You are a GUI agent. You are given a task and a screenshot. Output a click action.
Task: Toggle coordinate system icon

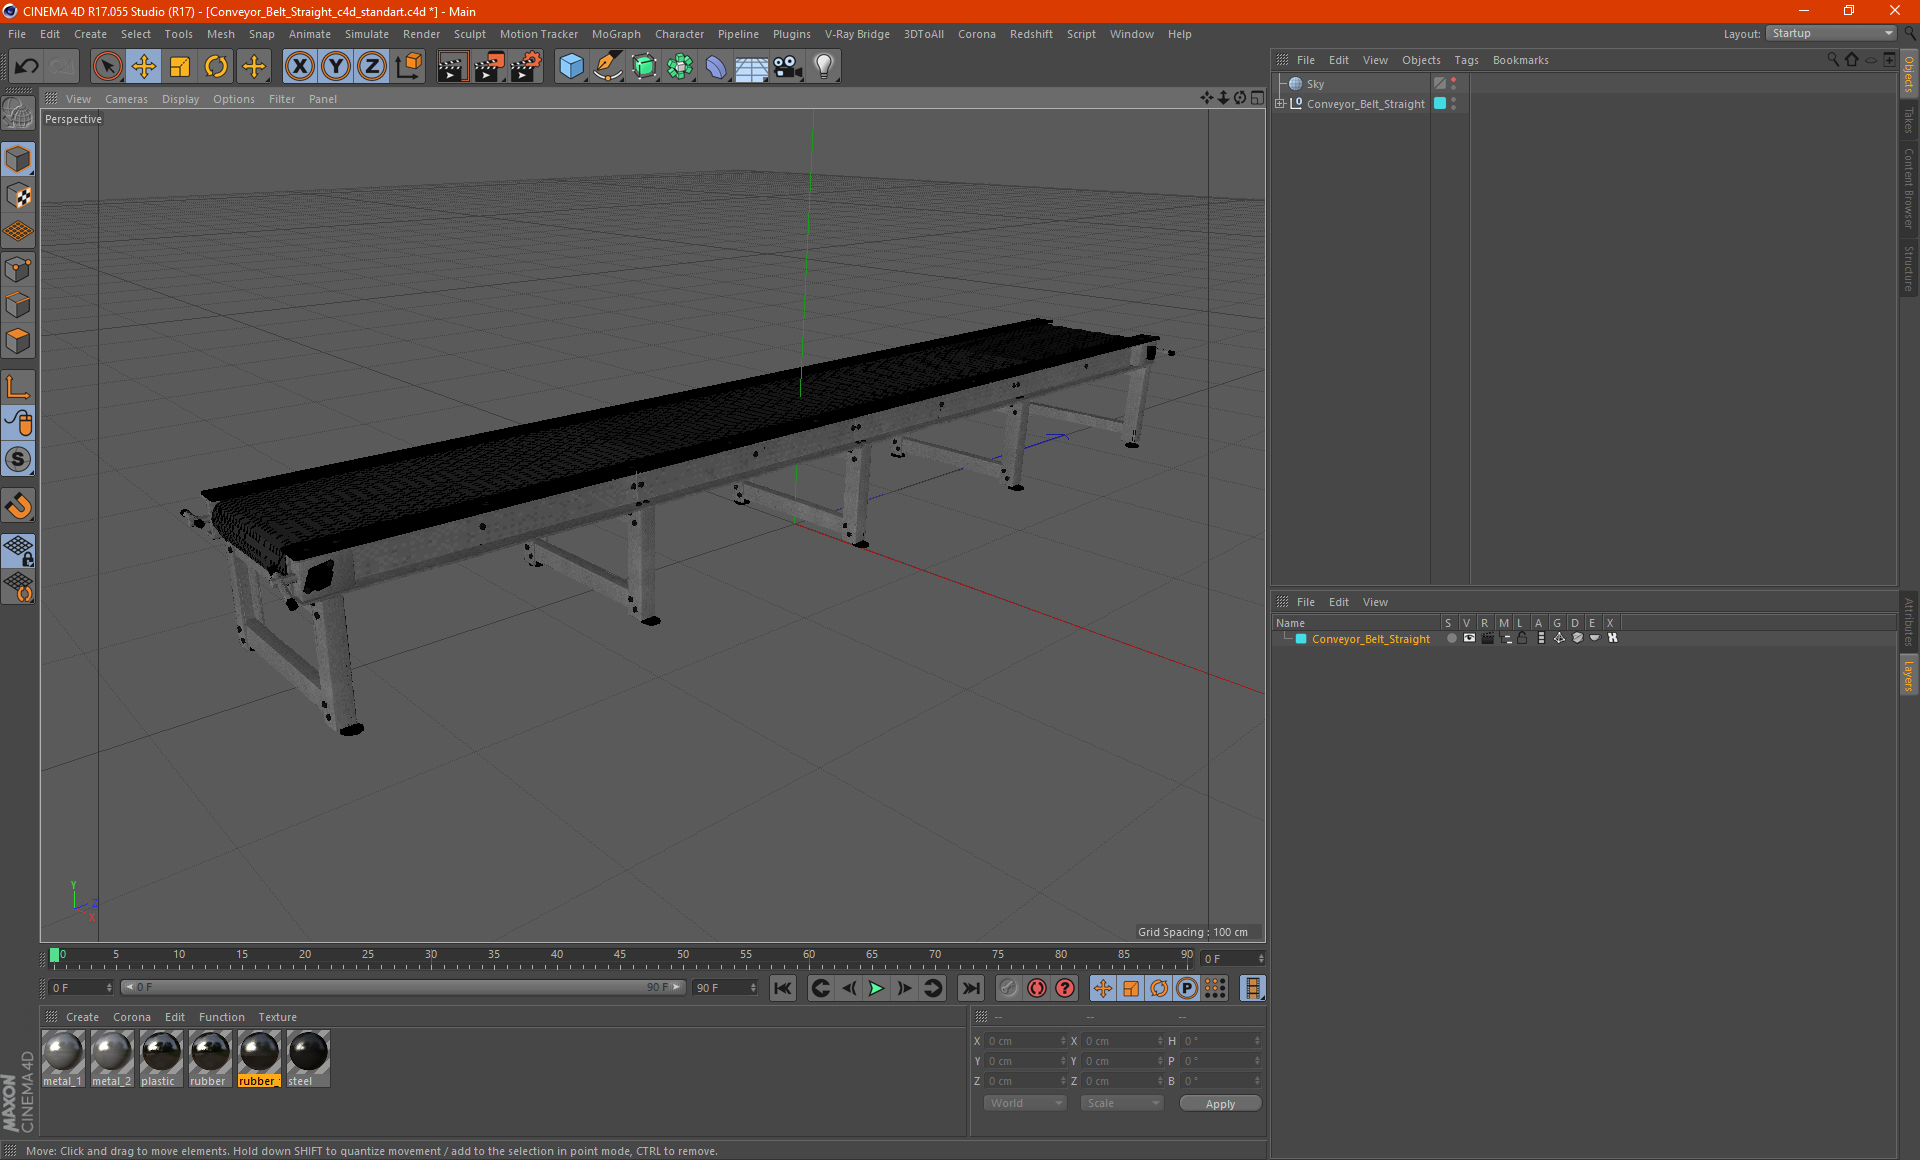click(408, 67)
